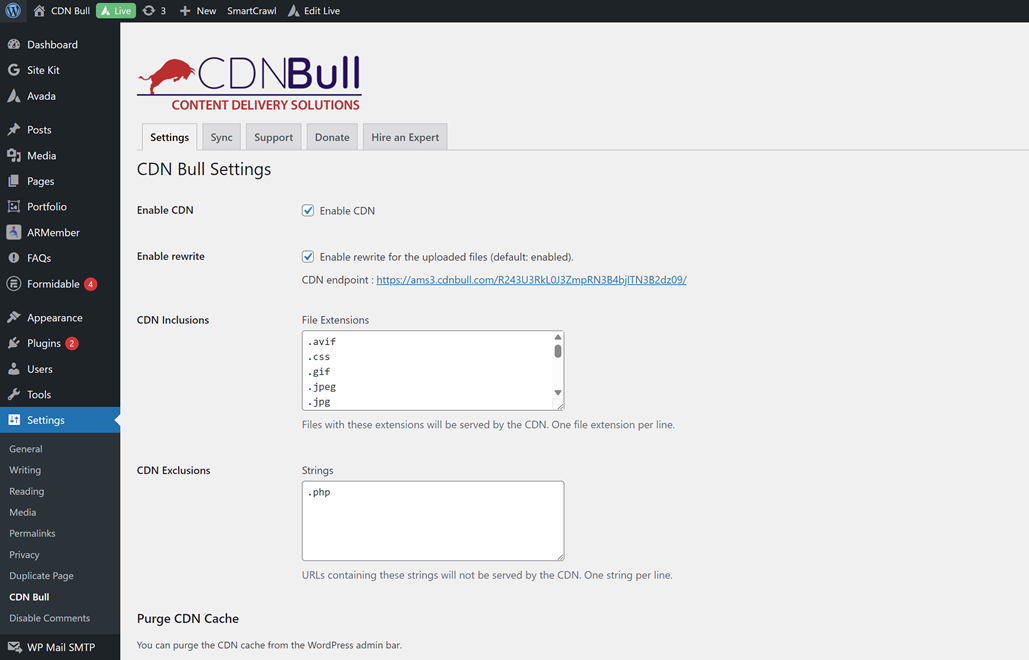Click the WordPress logo icon
Image resolution: width=1029 pixels, height=660 pixels.
[13, 10]
